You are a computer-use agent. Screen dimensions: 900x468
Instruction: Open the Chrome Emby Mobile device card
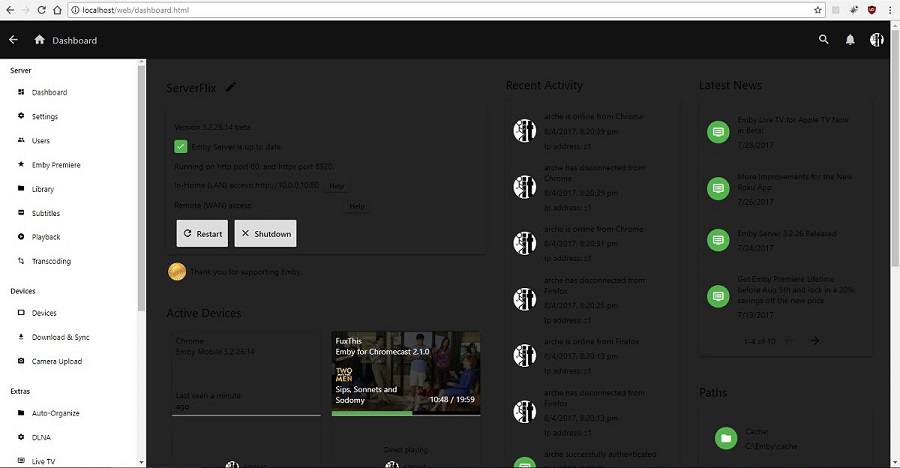(x=246, y=373)
